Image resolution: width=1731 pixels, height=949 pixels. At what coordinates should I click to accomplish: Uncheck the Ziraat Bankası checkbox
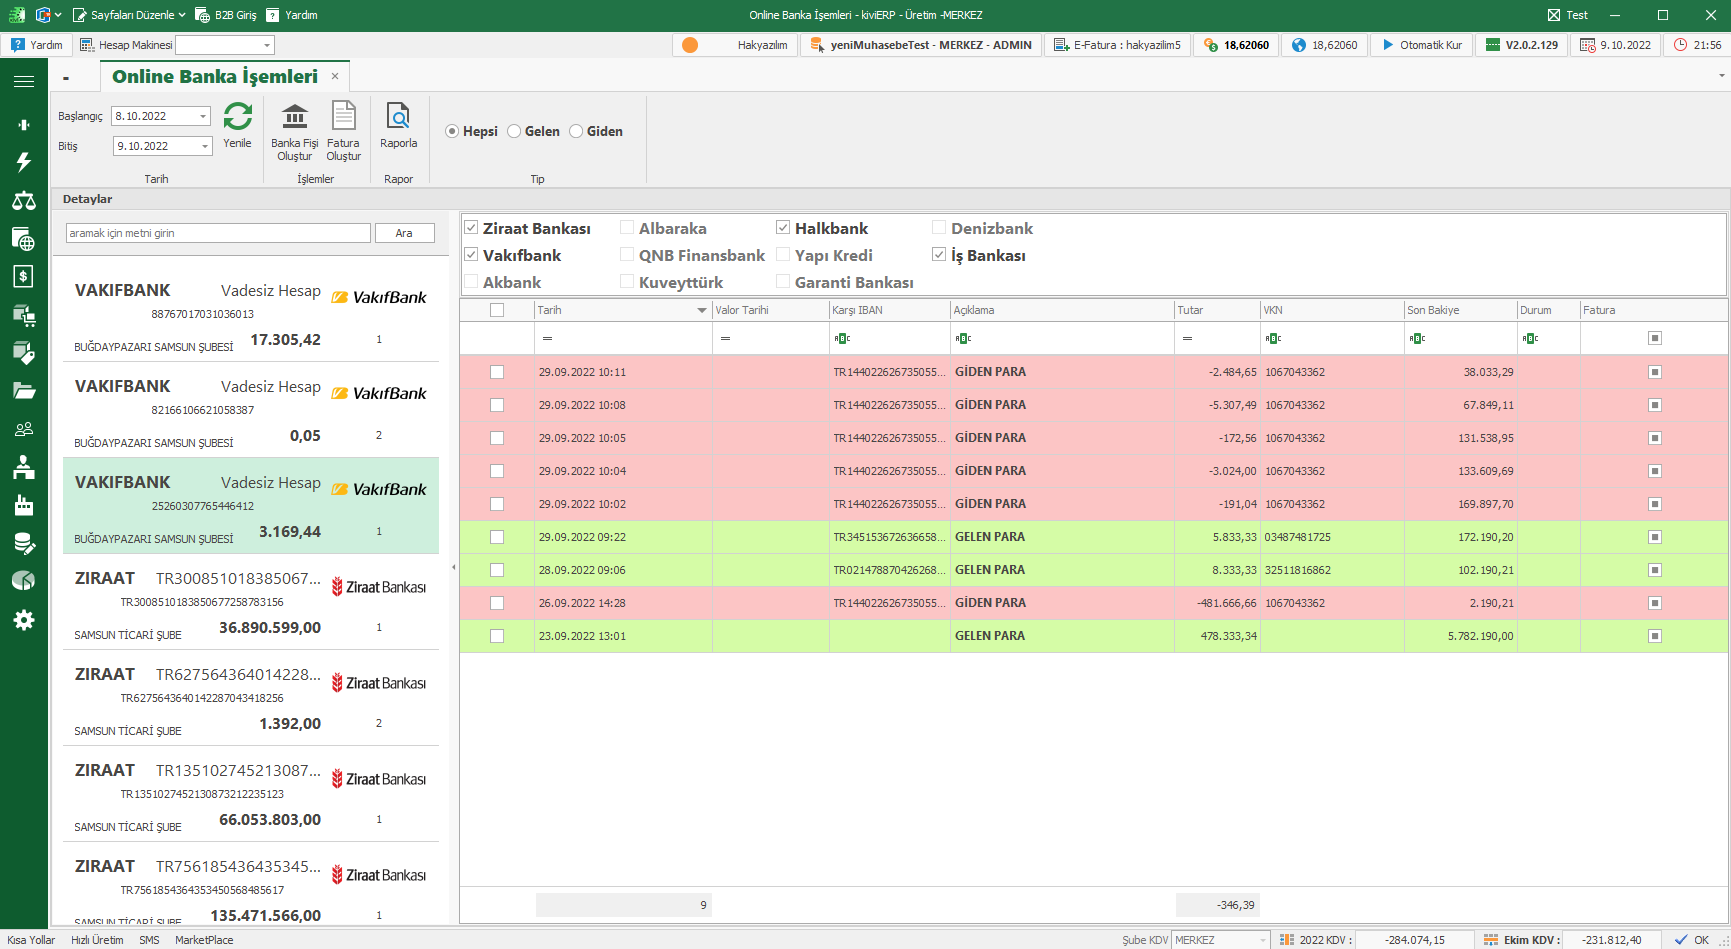pyautogui.click(x=471, y=228)
